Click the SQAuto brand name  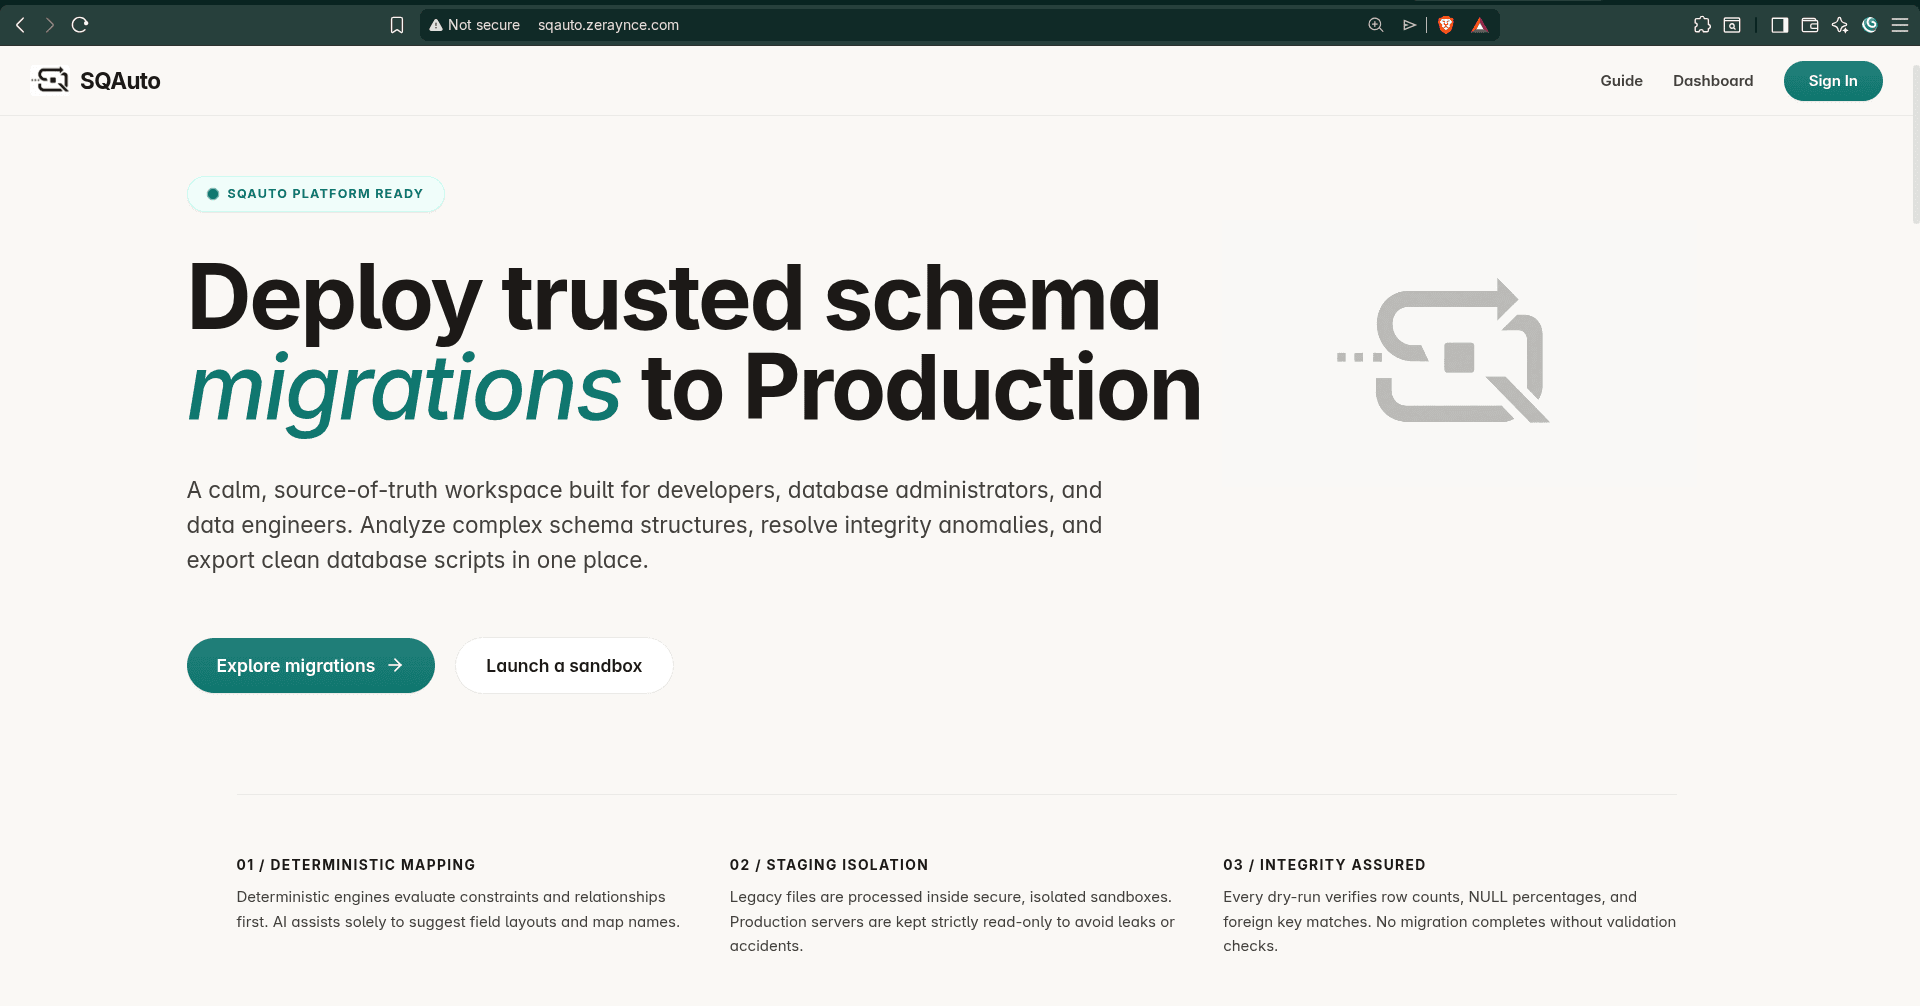(120, 81)
